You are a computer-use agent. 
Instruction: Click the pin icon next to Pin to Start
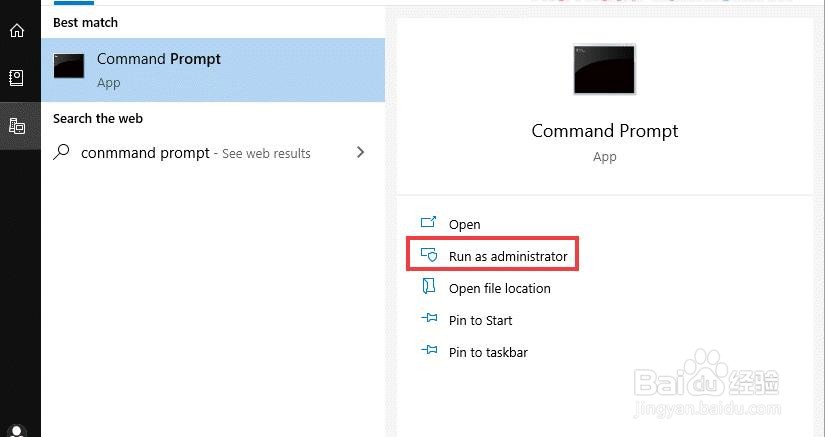coord(429,320)
